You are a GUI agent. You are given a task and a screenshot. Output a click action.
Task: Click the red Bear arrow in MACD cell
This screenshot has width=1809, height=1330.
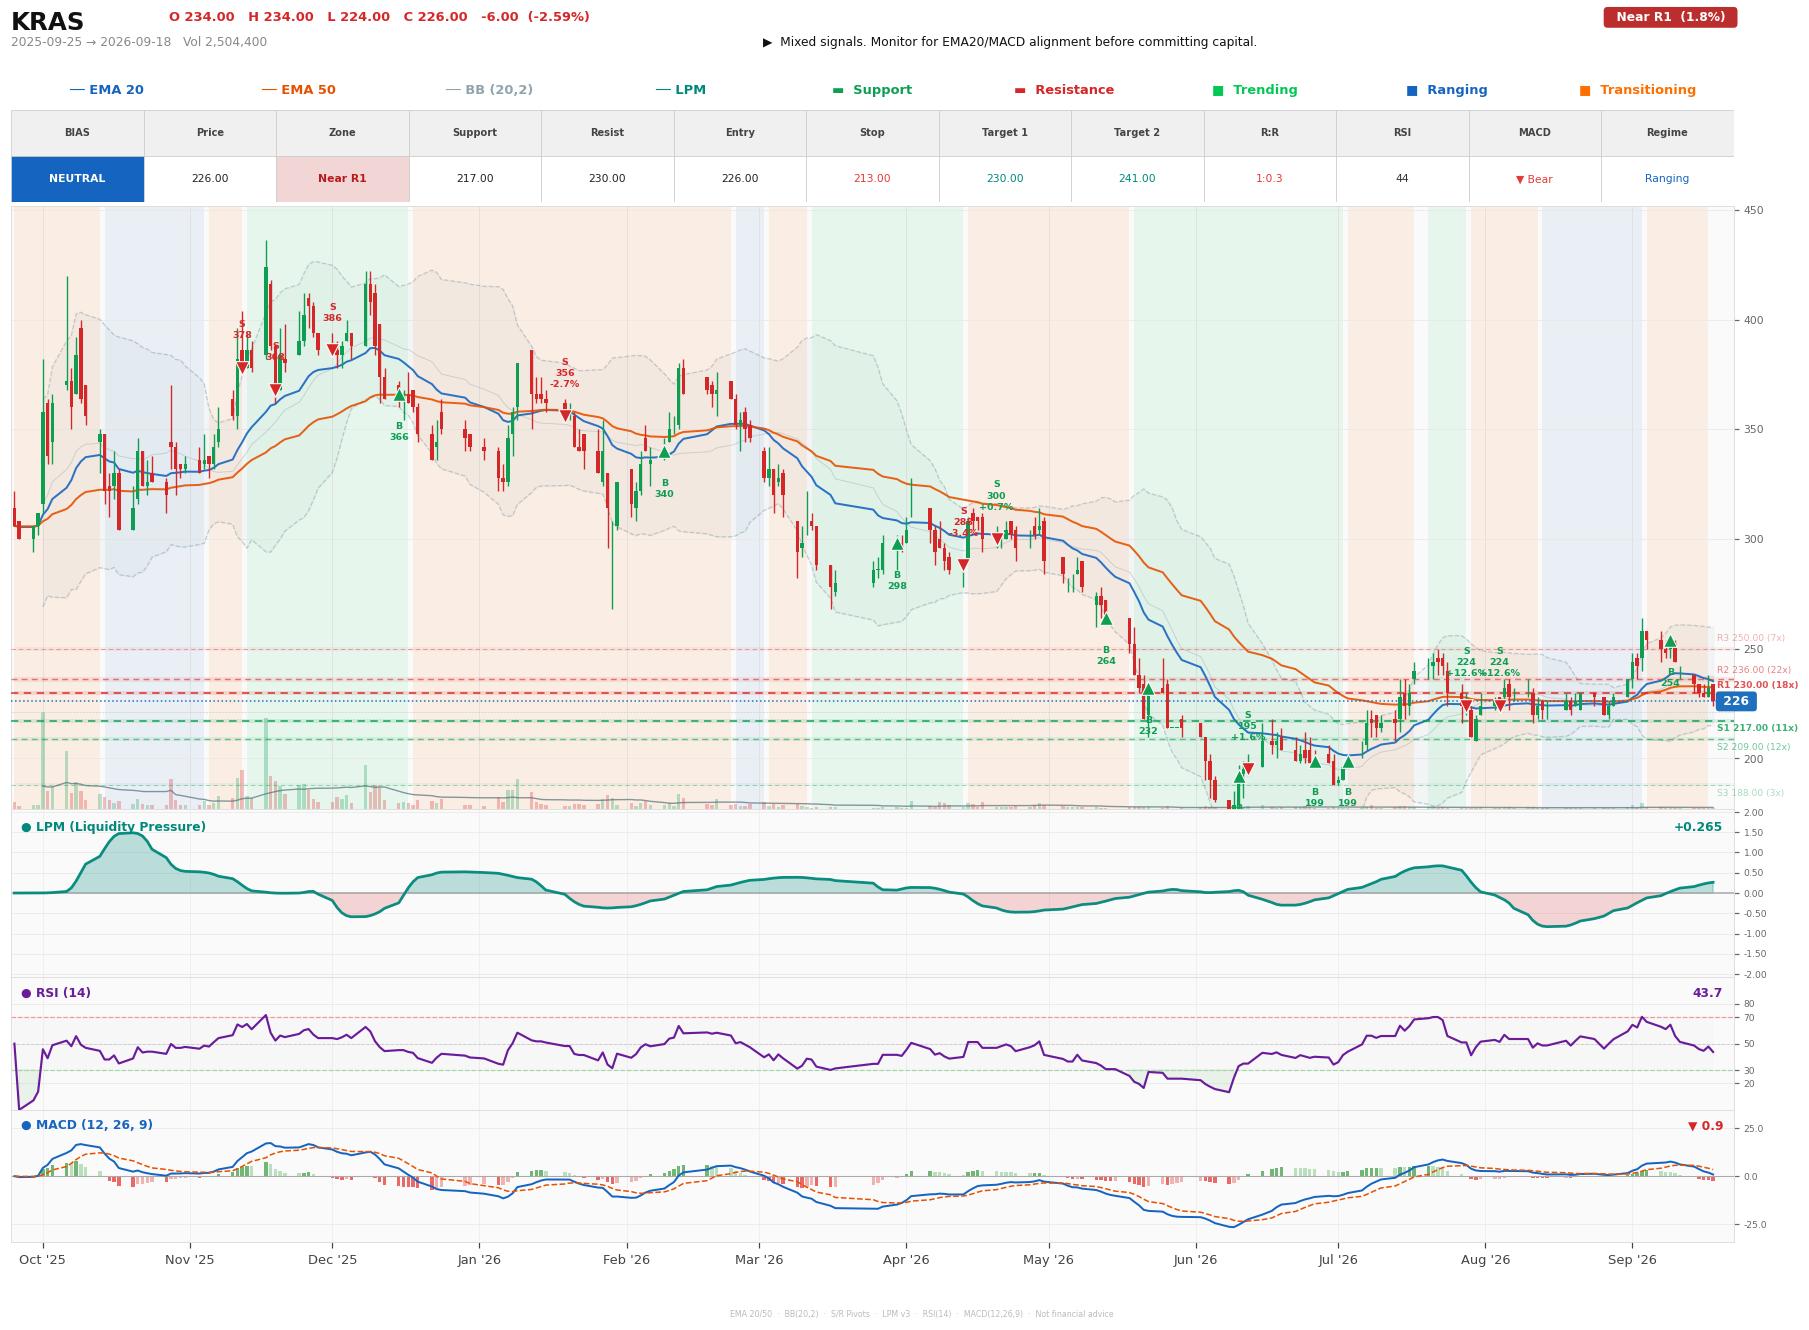point(1520,180)
